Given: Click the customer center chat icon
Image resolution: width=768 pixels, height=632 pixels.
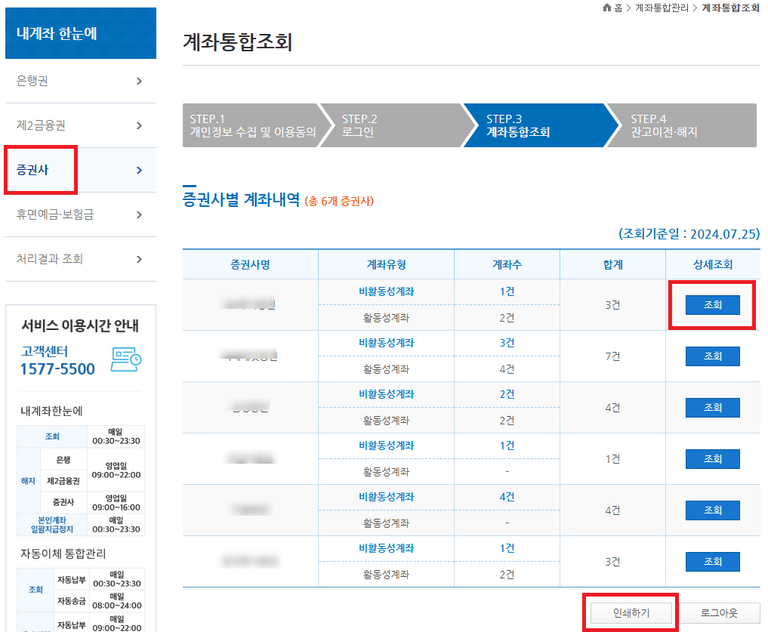Looking at the screenshot, I should [126, 359].
